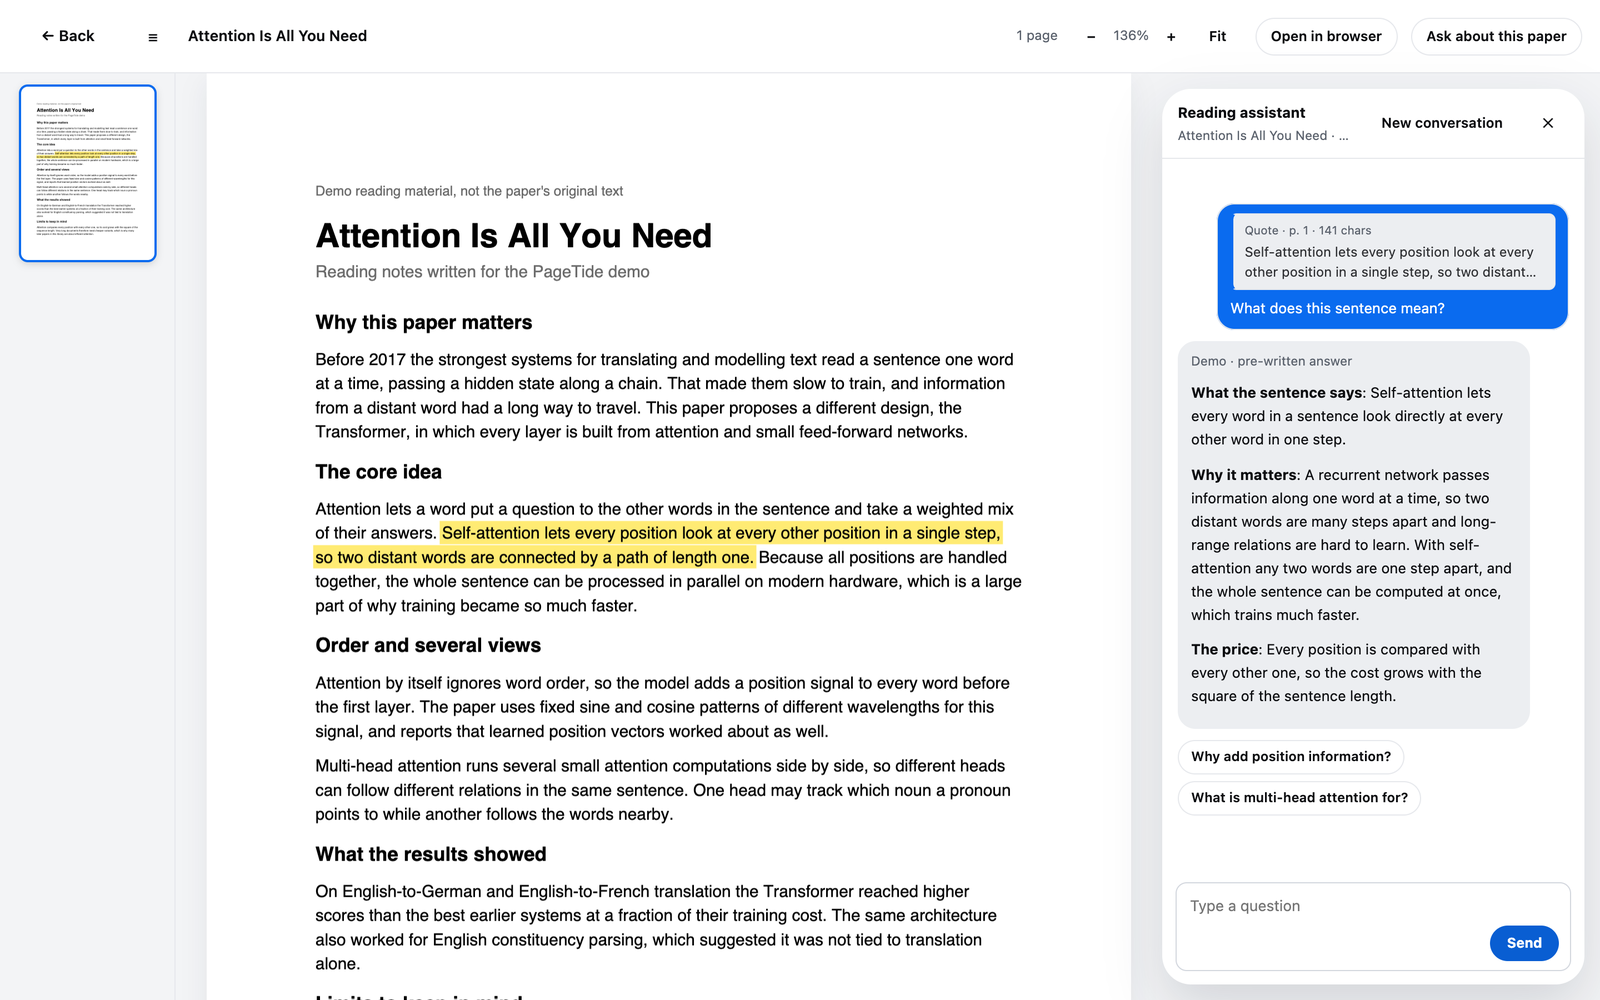Send the question
Viewport: 1600px width, 1000px height.
click(1524, 943)
